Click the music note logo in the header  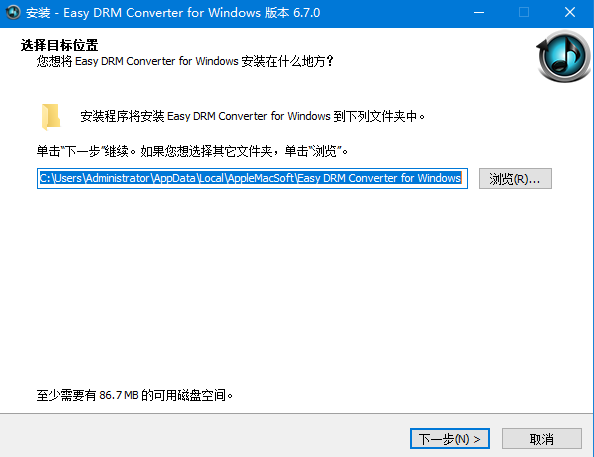564,56
